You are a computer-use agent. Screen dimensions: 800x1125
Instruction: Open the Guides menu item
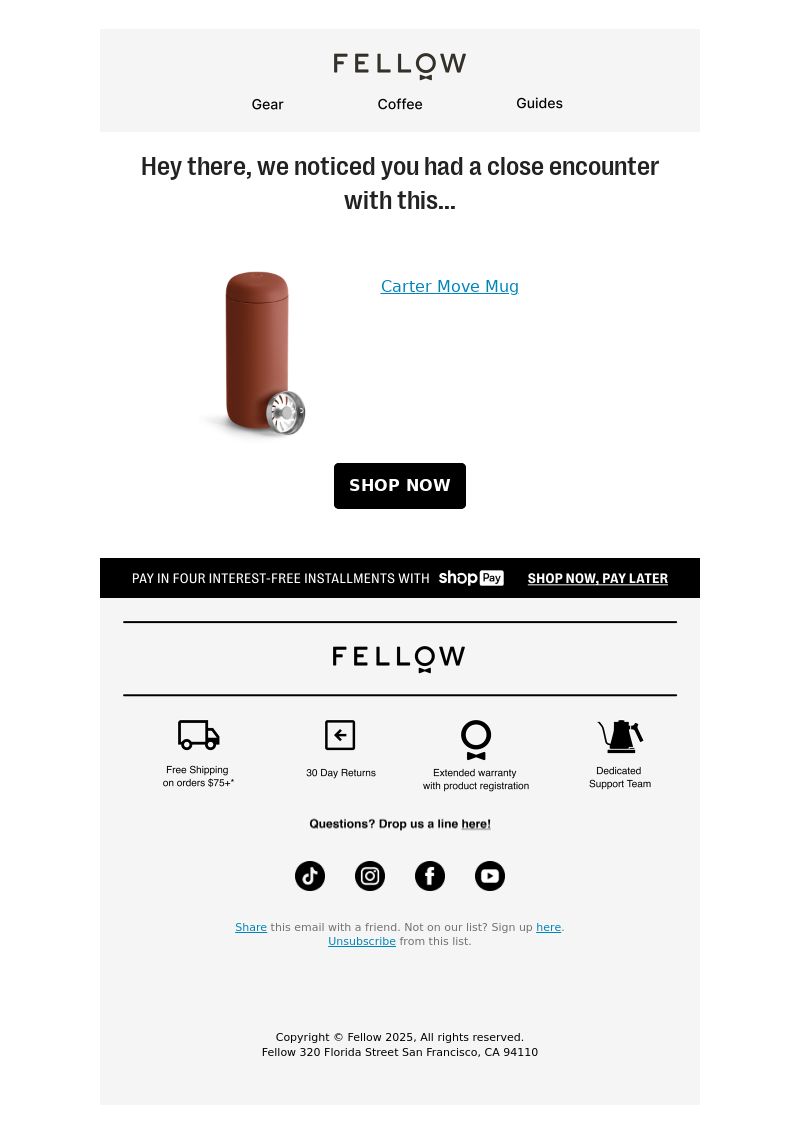click(540, 103)
